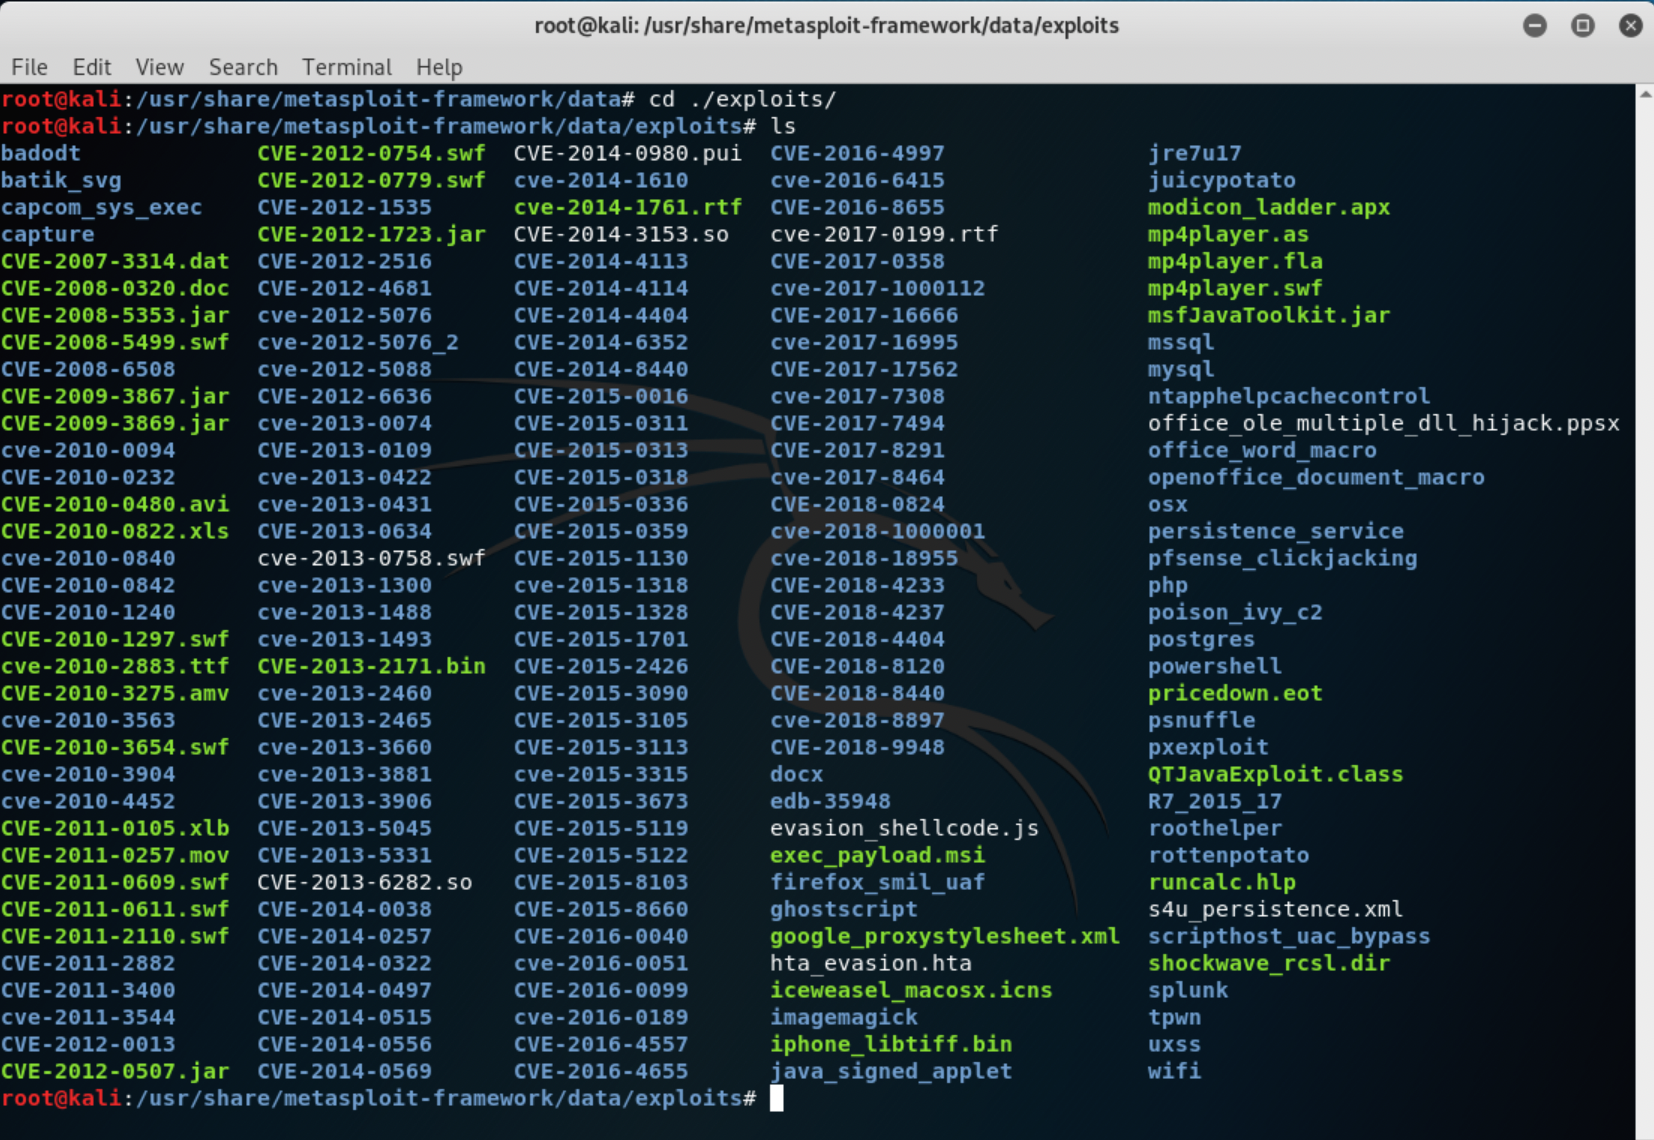Screen dimensions: 1654x1140
Task: Click the entry 'CVE-2014-0569'
Action: click(x=344, y=1071)
